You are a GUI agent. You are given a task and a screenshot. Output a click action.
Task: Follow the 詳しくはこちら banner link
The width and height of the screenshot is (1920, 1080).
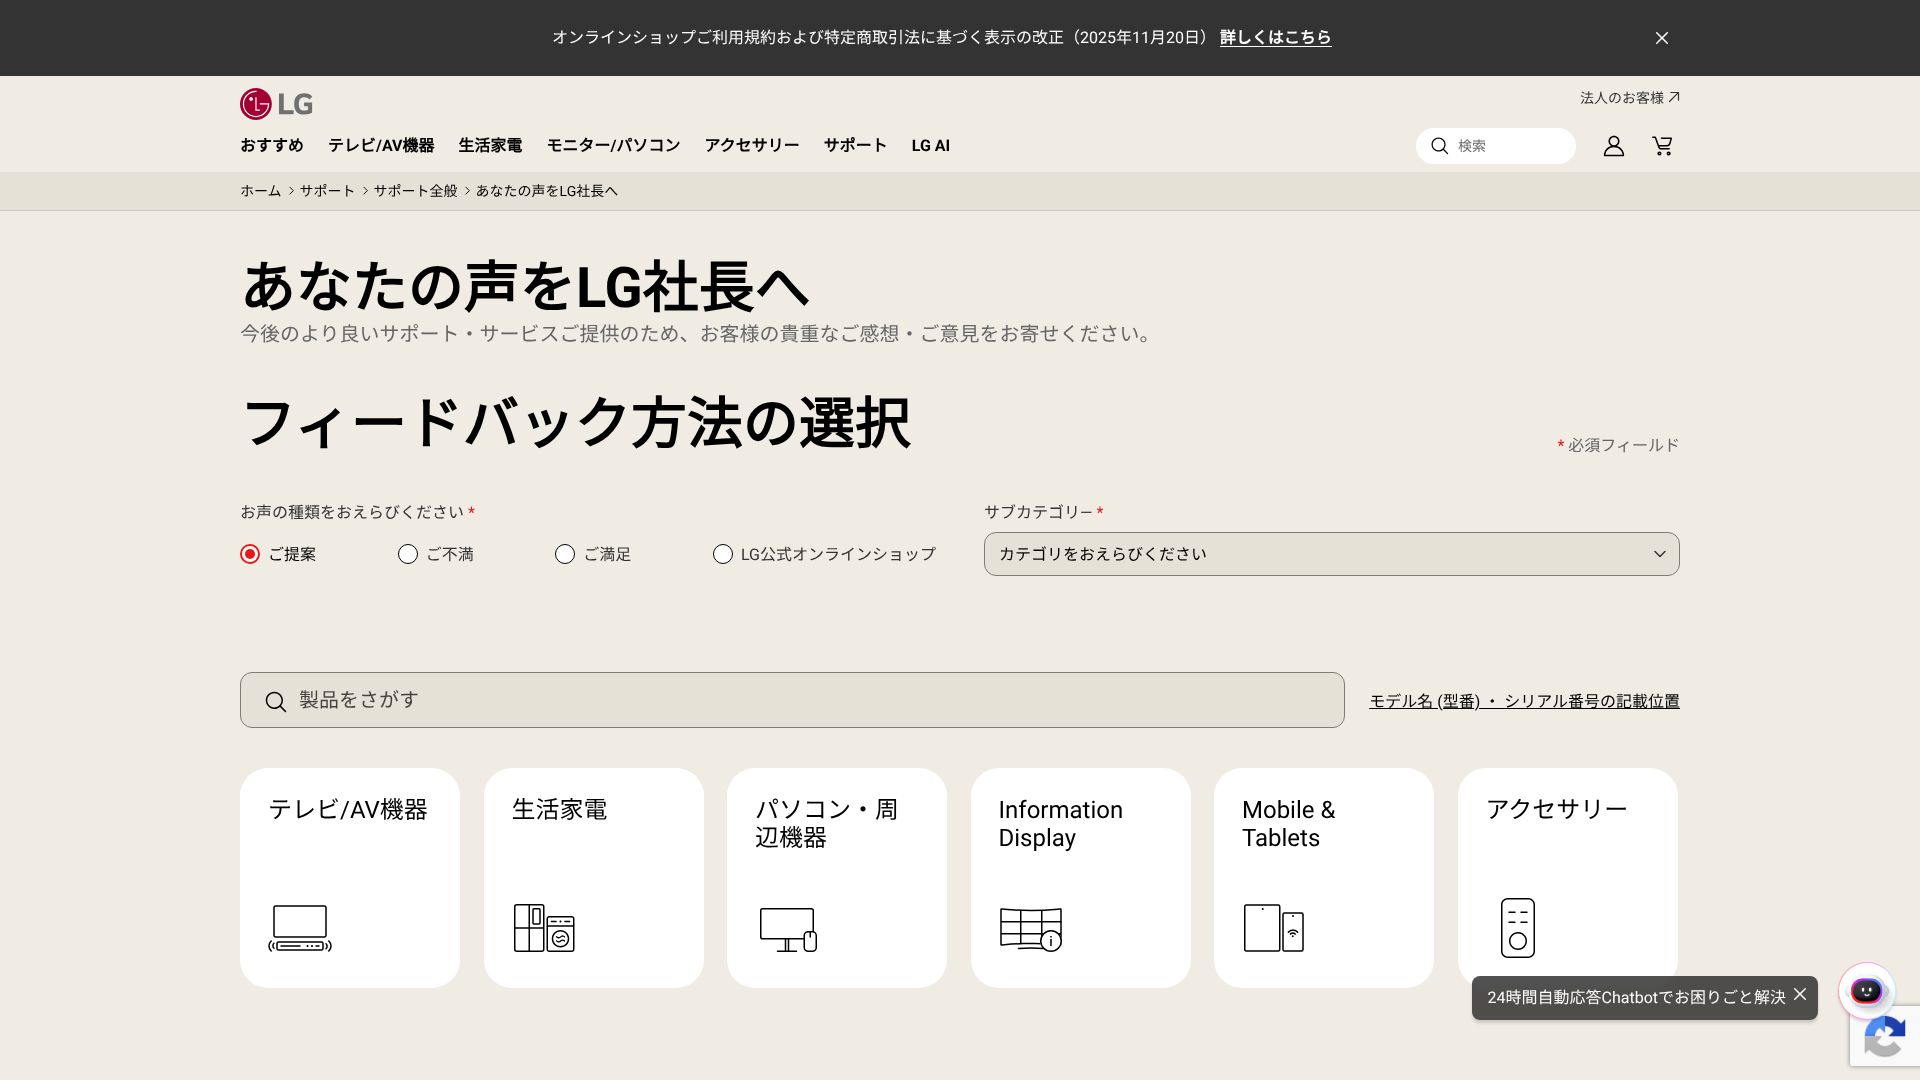[1276, 38]
